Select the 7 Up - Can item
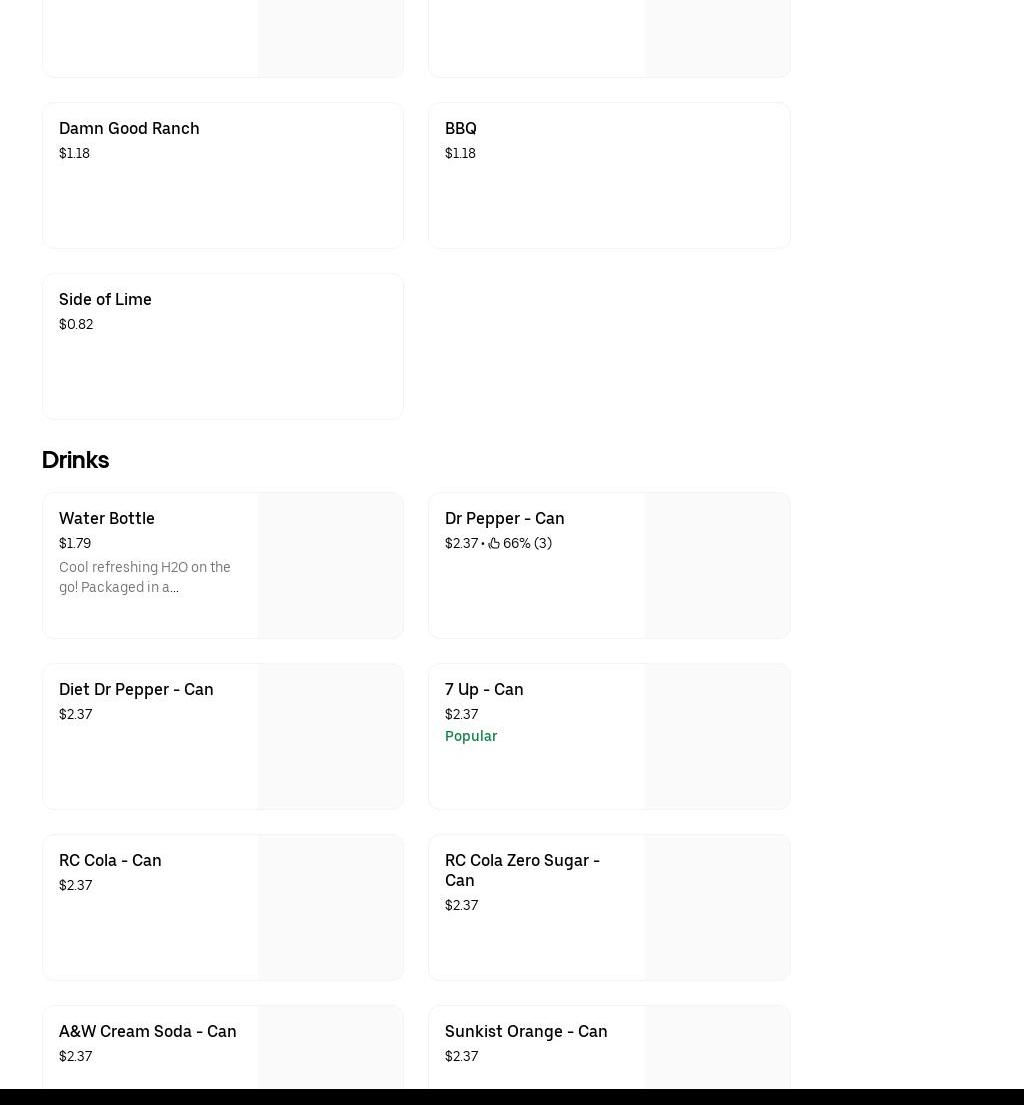Screen dimensions: 1024x1105 click(x=610, y=736)
